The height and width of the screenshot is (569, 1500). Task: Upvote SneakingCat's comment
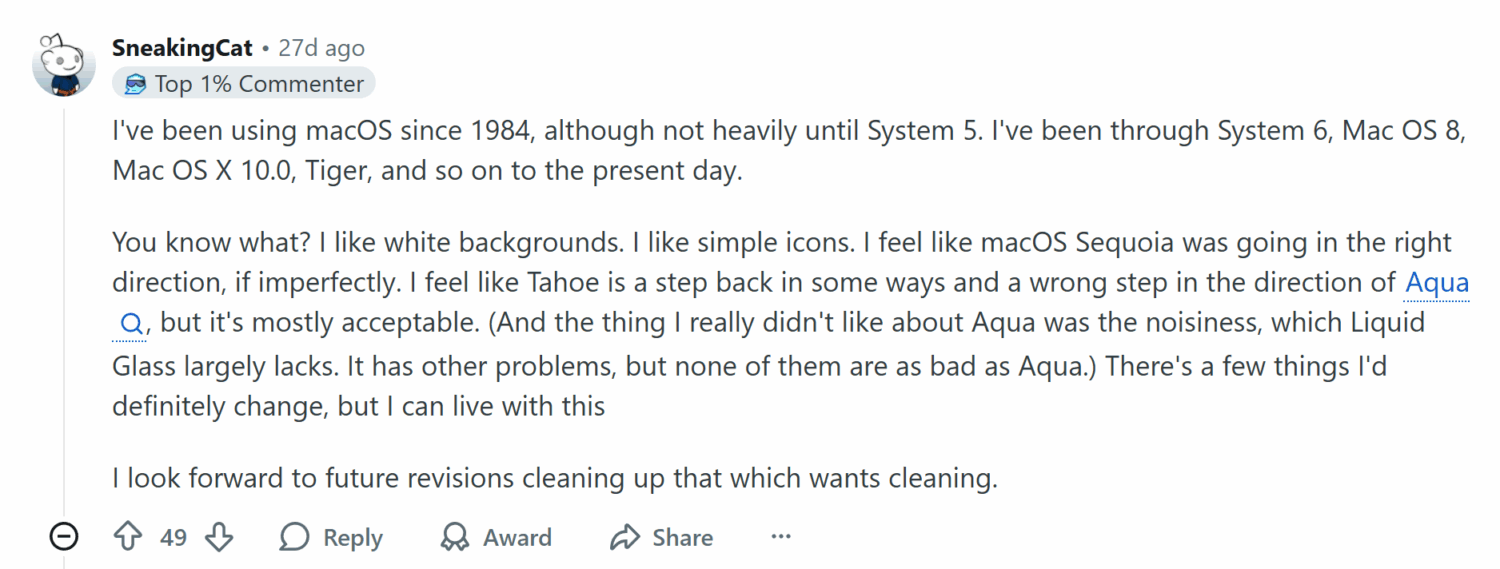(x=128, y=537)
